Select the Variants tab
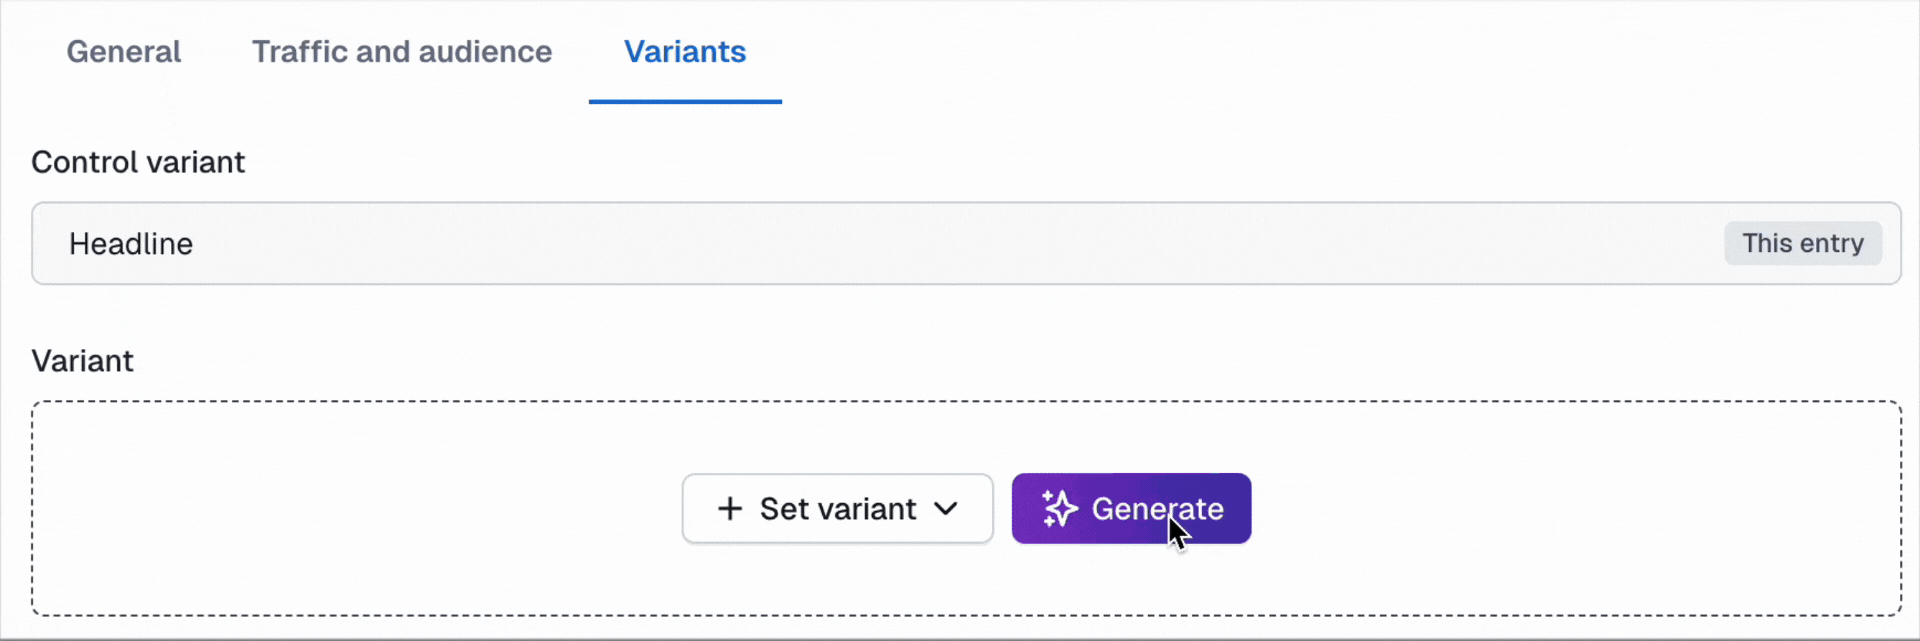 685,52
